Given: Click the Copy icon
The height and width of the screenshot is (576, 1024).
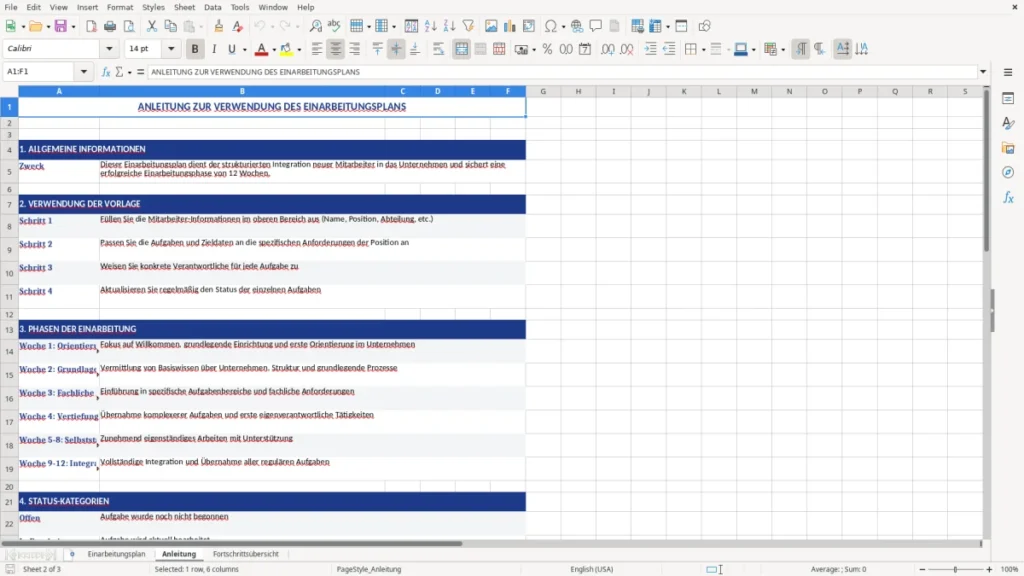Looking at the screenshot, I should coord(170,26).
